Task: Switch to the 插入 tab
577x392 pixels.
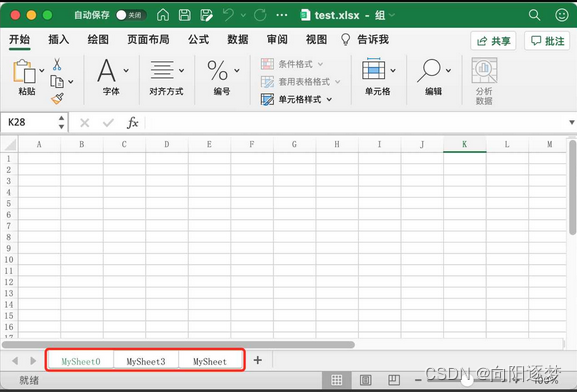Action: pyautogui.click(x=59, y=39)
